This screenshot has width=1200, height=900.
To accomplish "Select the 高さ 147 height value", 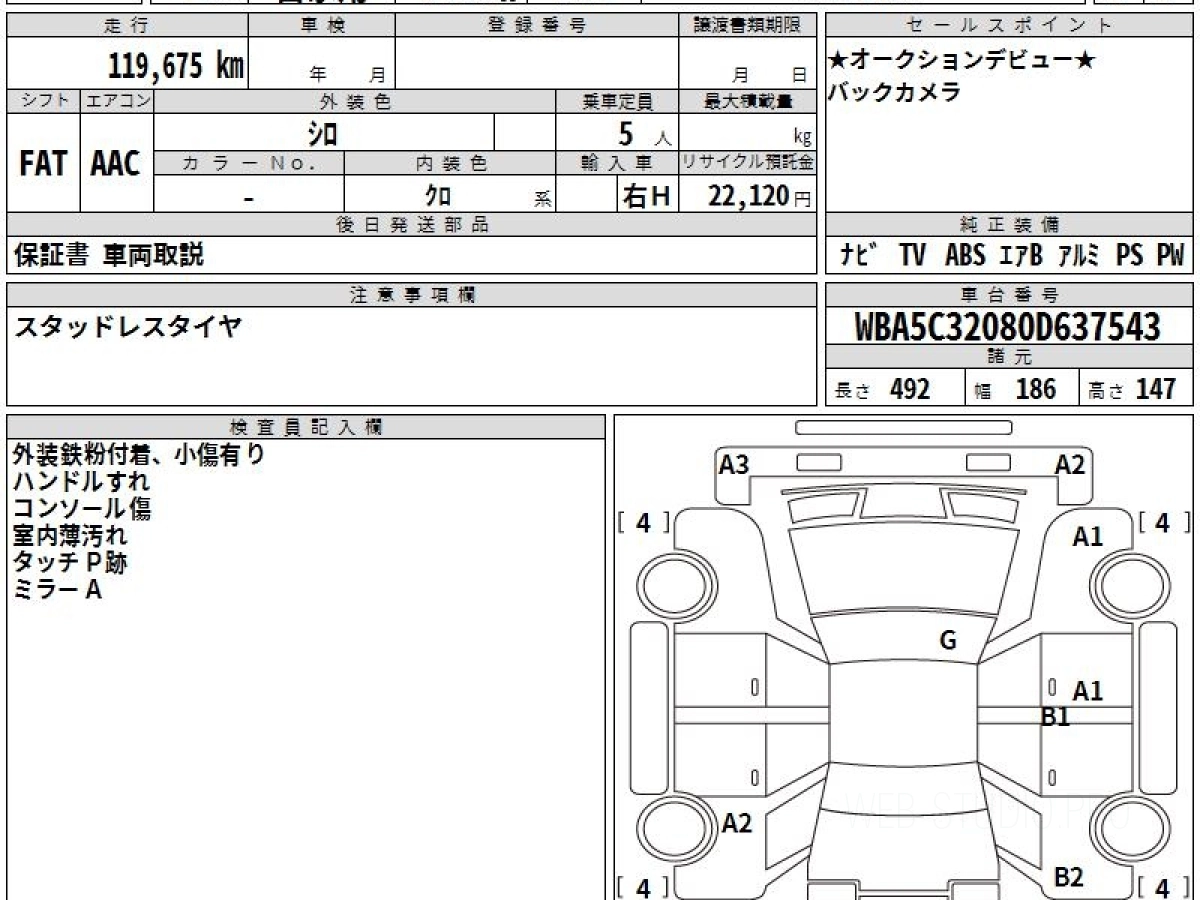I will [1133, 389].
